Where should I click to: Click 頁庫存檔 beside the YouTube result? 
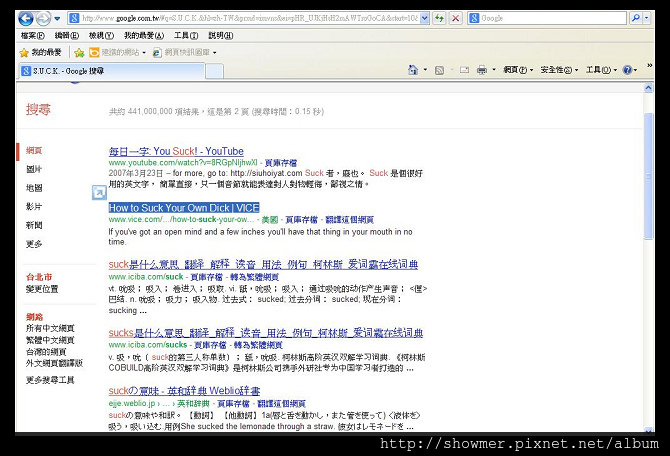pyautogui.click(x=281, y=163)
